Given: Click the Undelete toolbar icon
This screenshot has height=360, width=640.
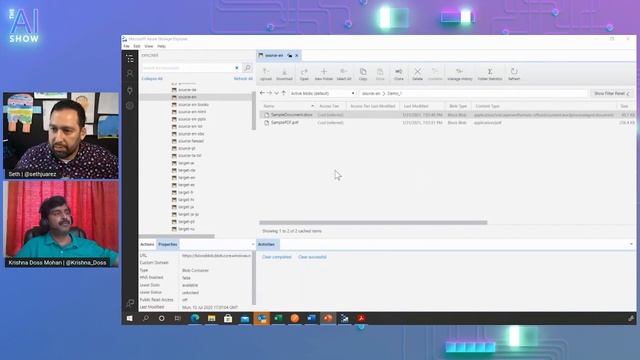Looking at the screenshot, I should (x=435, y=74).
